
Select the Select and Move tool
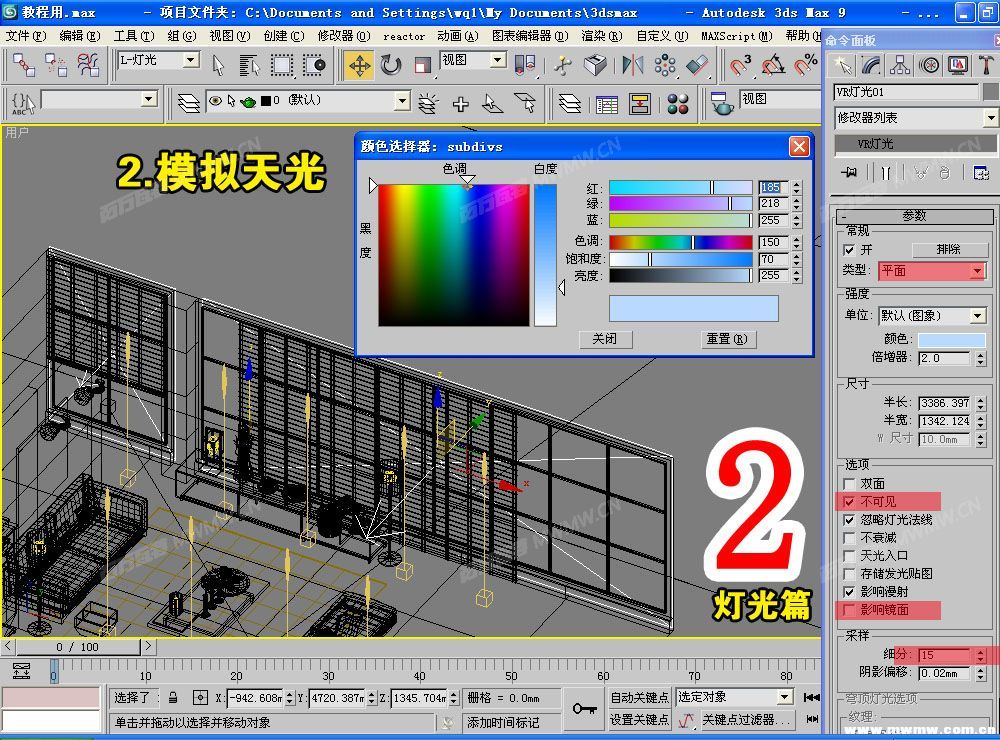click(x=360, y=64)
